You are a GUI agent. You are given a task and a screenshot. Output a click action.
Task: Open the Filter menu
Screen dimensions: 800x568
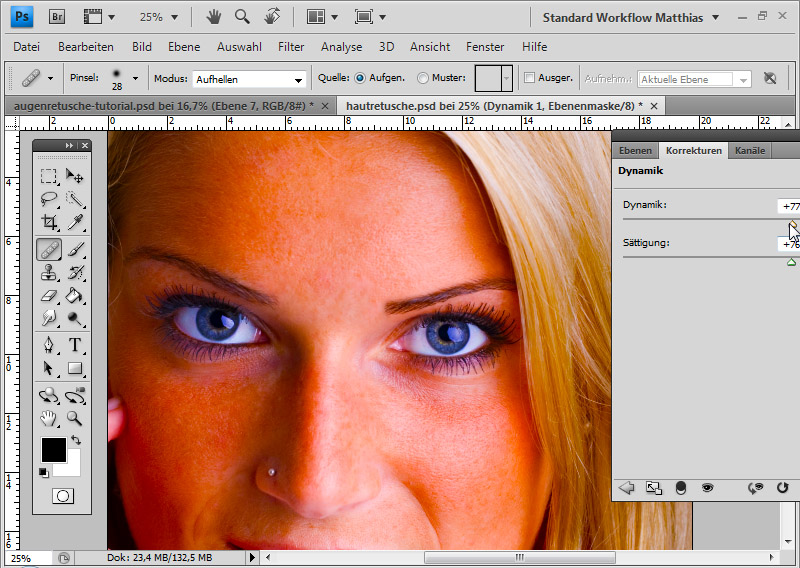tap(291, 47)
